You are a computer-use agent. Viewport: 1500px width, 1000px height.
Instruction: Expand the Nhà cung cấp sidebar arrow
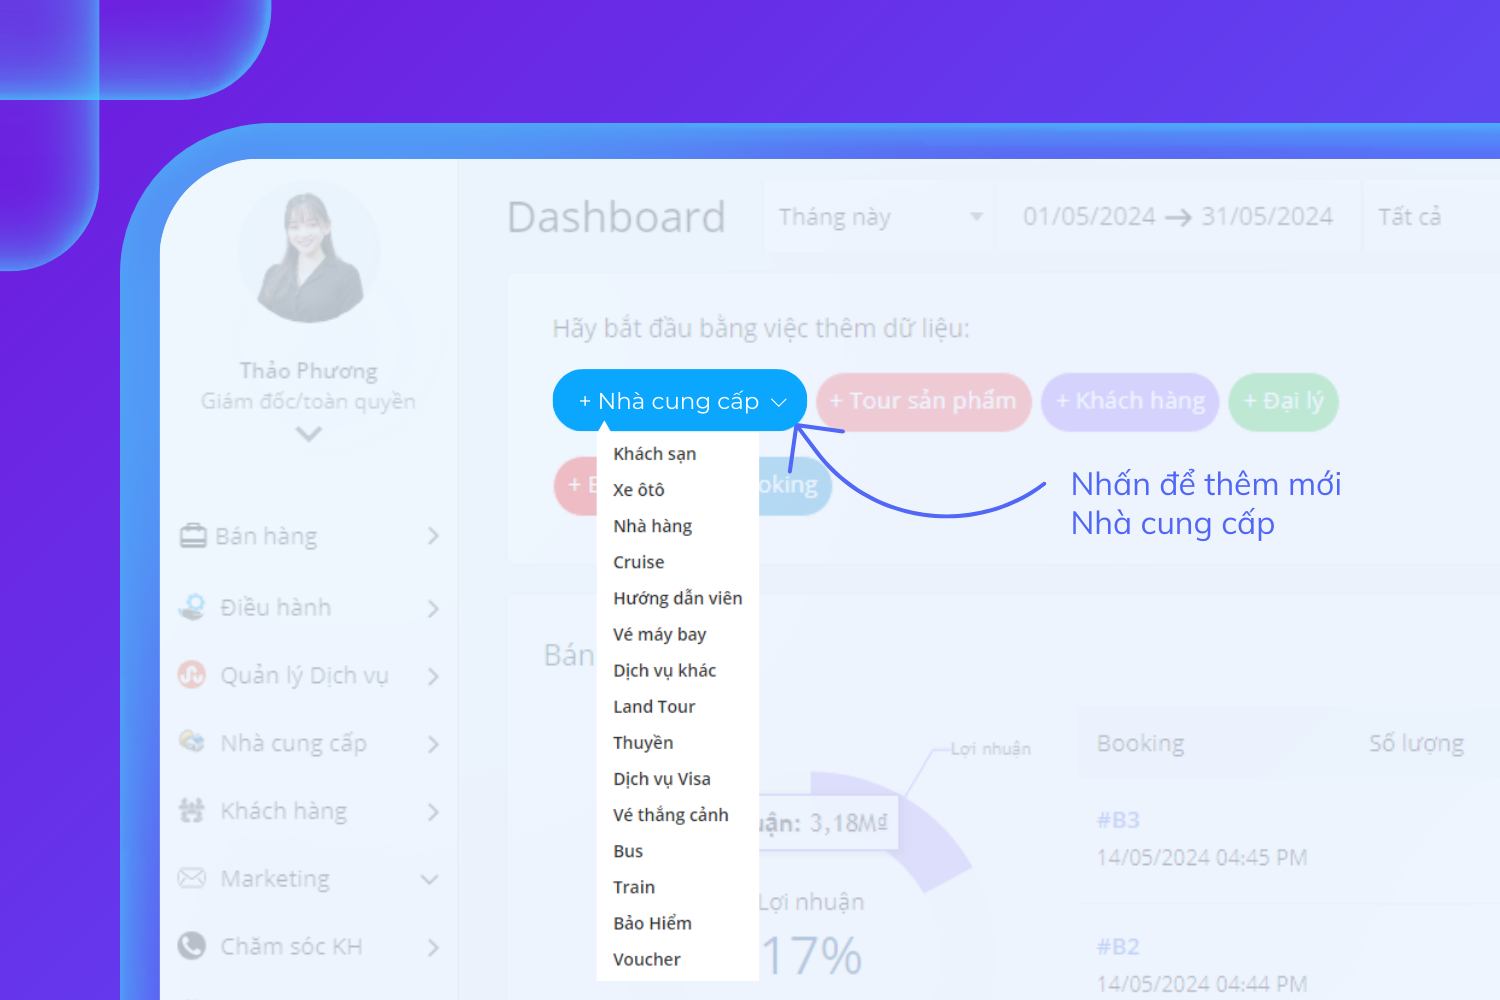point(433,744)
